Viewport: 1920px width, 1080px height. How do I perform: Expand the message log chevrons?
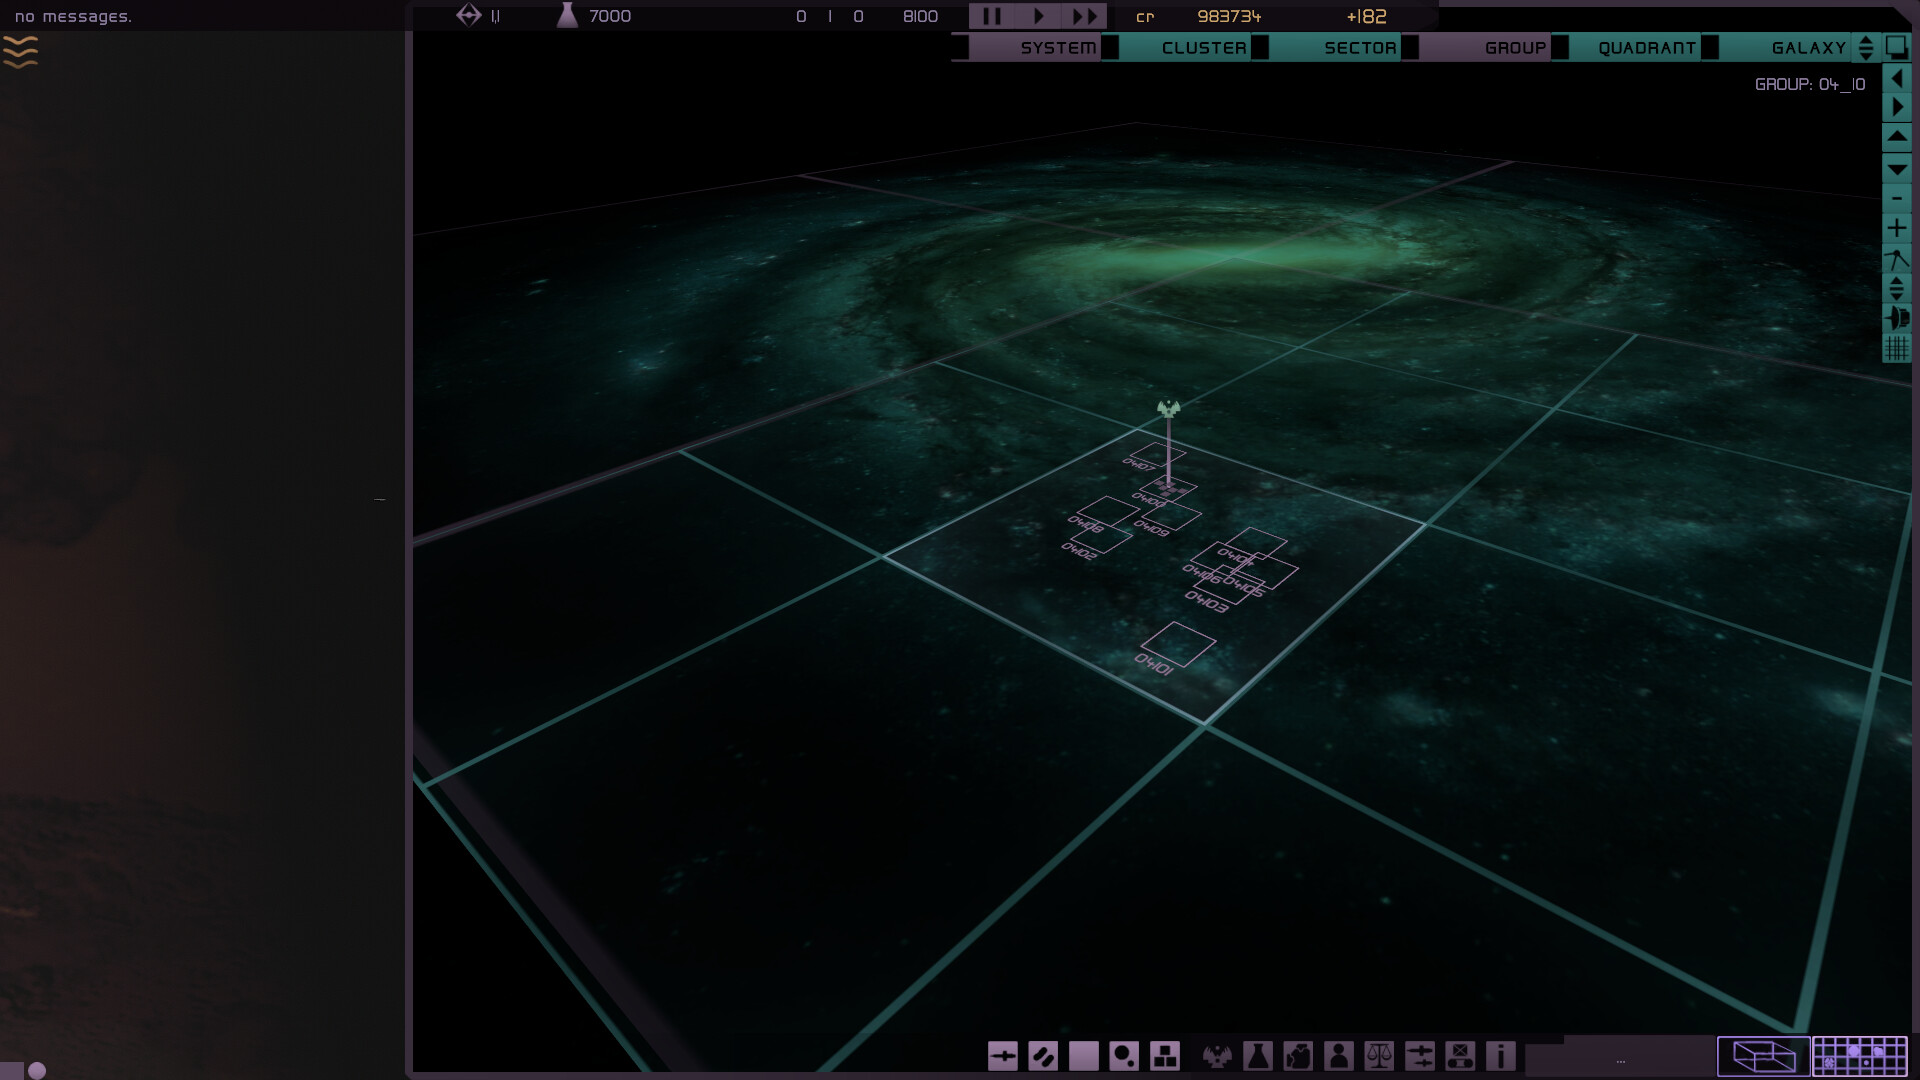20,52
